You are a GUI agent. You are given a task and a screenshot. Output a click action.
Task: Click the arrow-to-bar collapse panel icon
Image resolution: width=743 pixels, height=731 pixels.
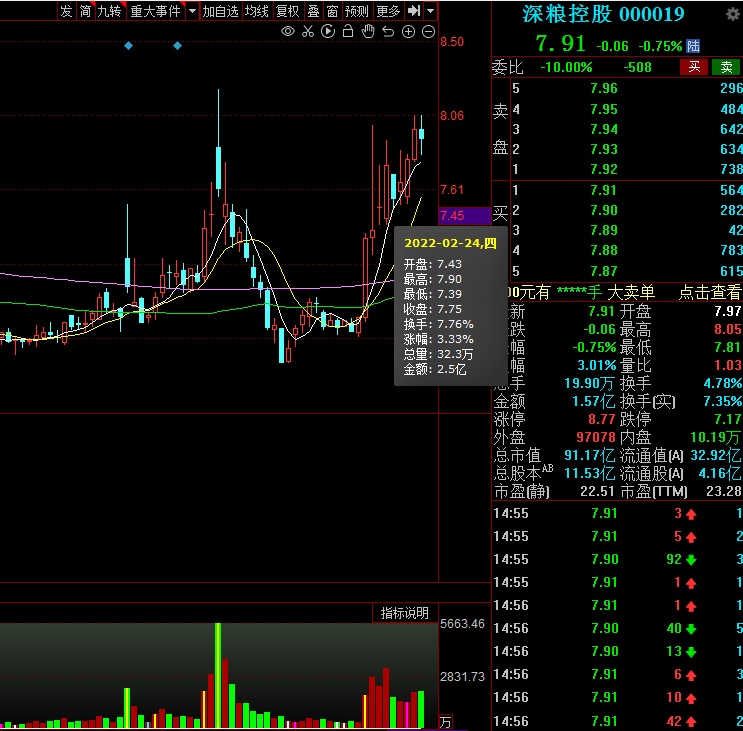(414, 11)
